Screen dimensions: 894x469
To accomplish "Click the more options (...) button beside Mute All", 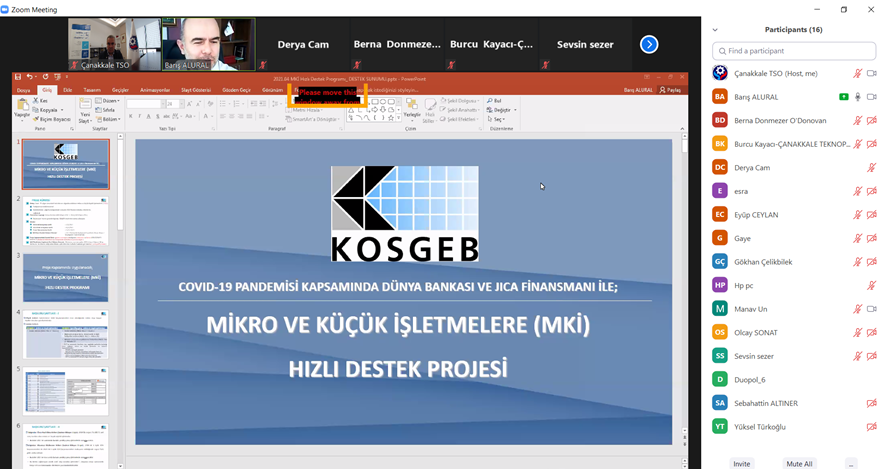I will tap(851, 463).
